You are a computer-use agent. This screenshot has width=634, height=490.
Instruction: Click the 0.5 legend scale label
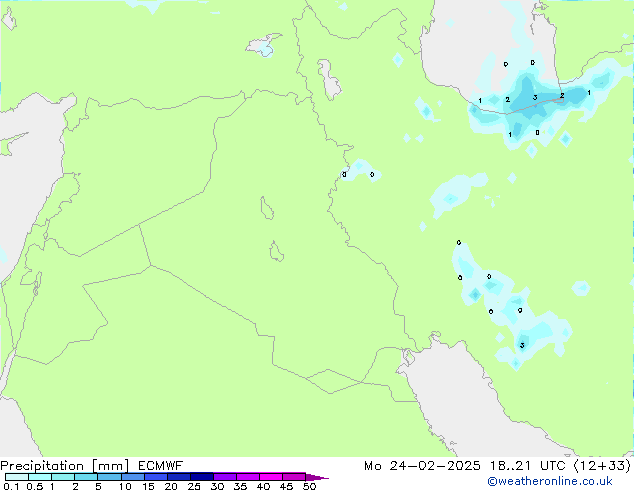(34, 486)
